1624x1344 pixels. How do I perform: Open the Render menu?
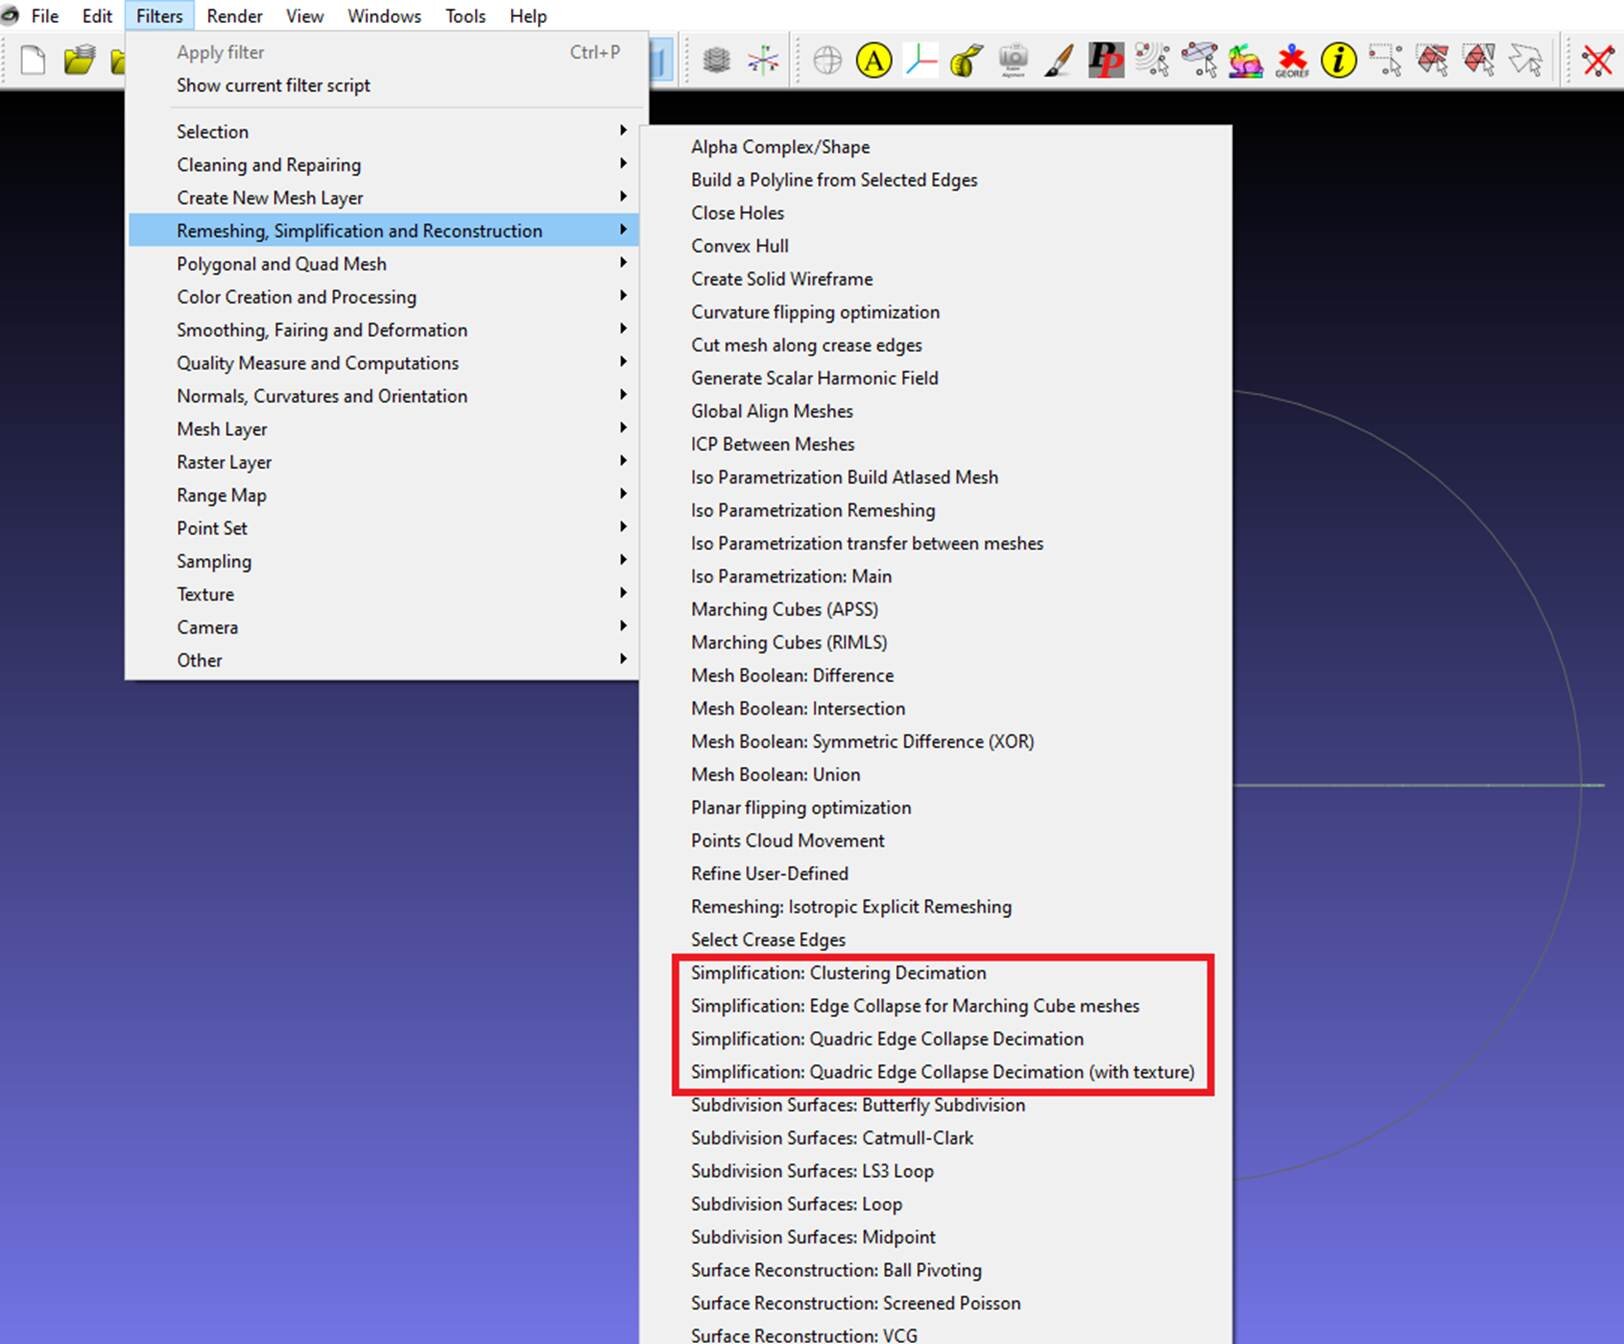coord(234,16)
